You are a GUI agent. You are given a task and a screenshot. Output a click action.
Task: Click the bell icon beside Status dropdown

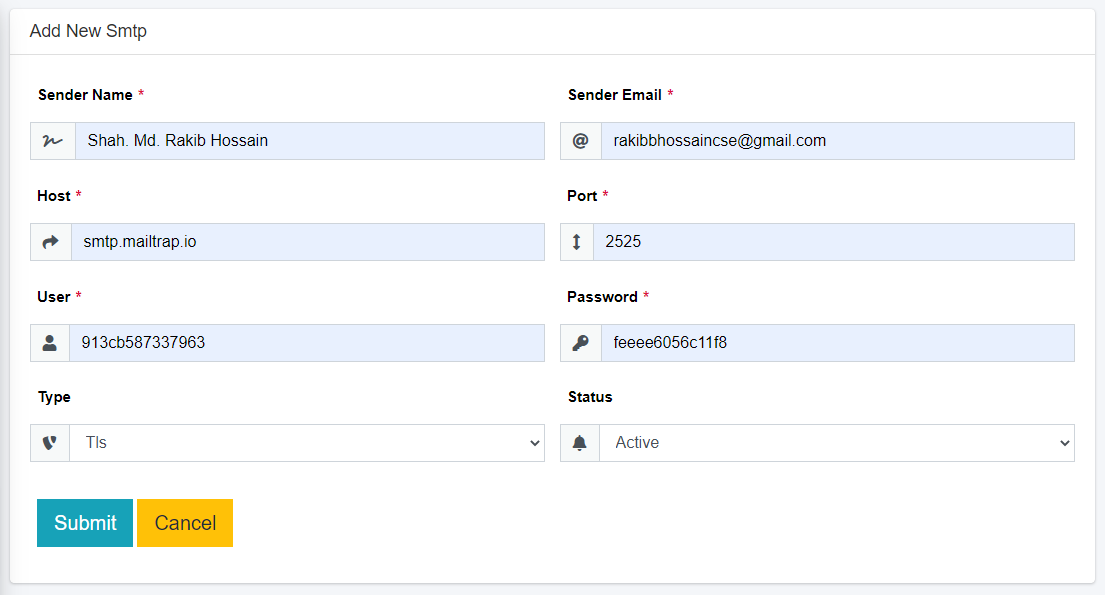point(580,443)
